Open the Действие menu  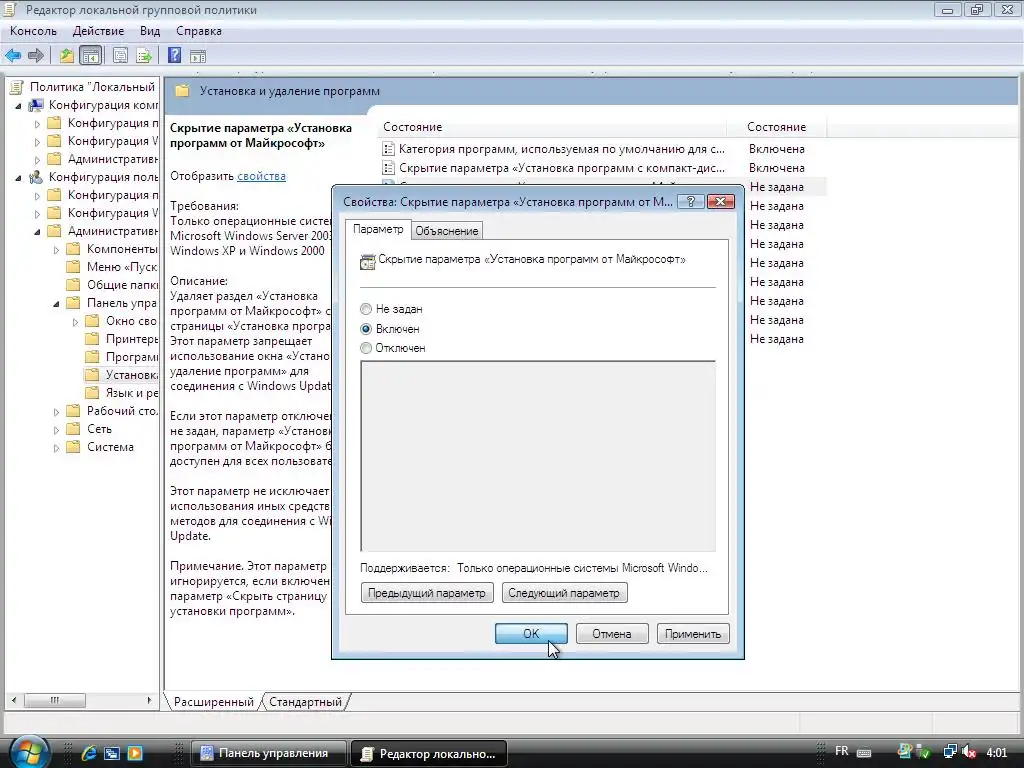98,31
